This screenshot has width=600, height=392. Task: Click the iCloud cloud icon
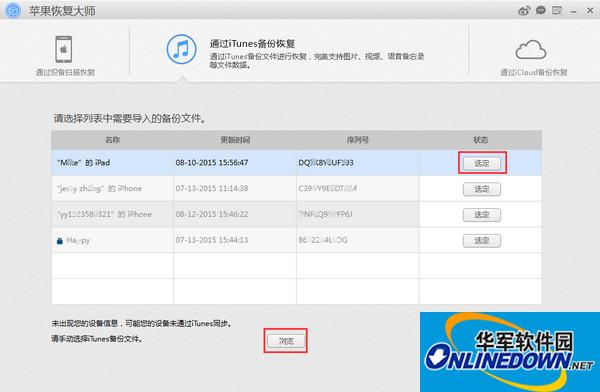coord(531,50)
